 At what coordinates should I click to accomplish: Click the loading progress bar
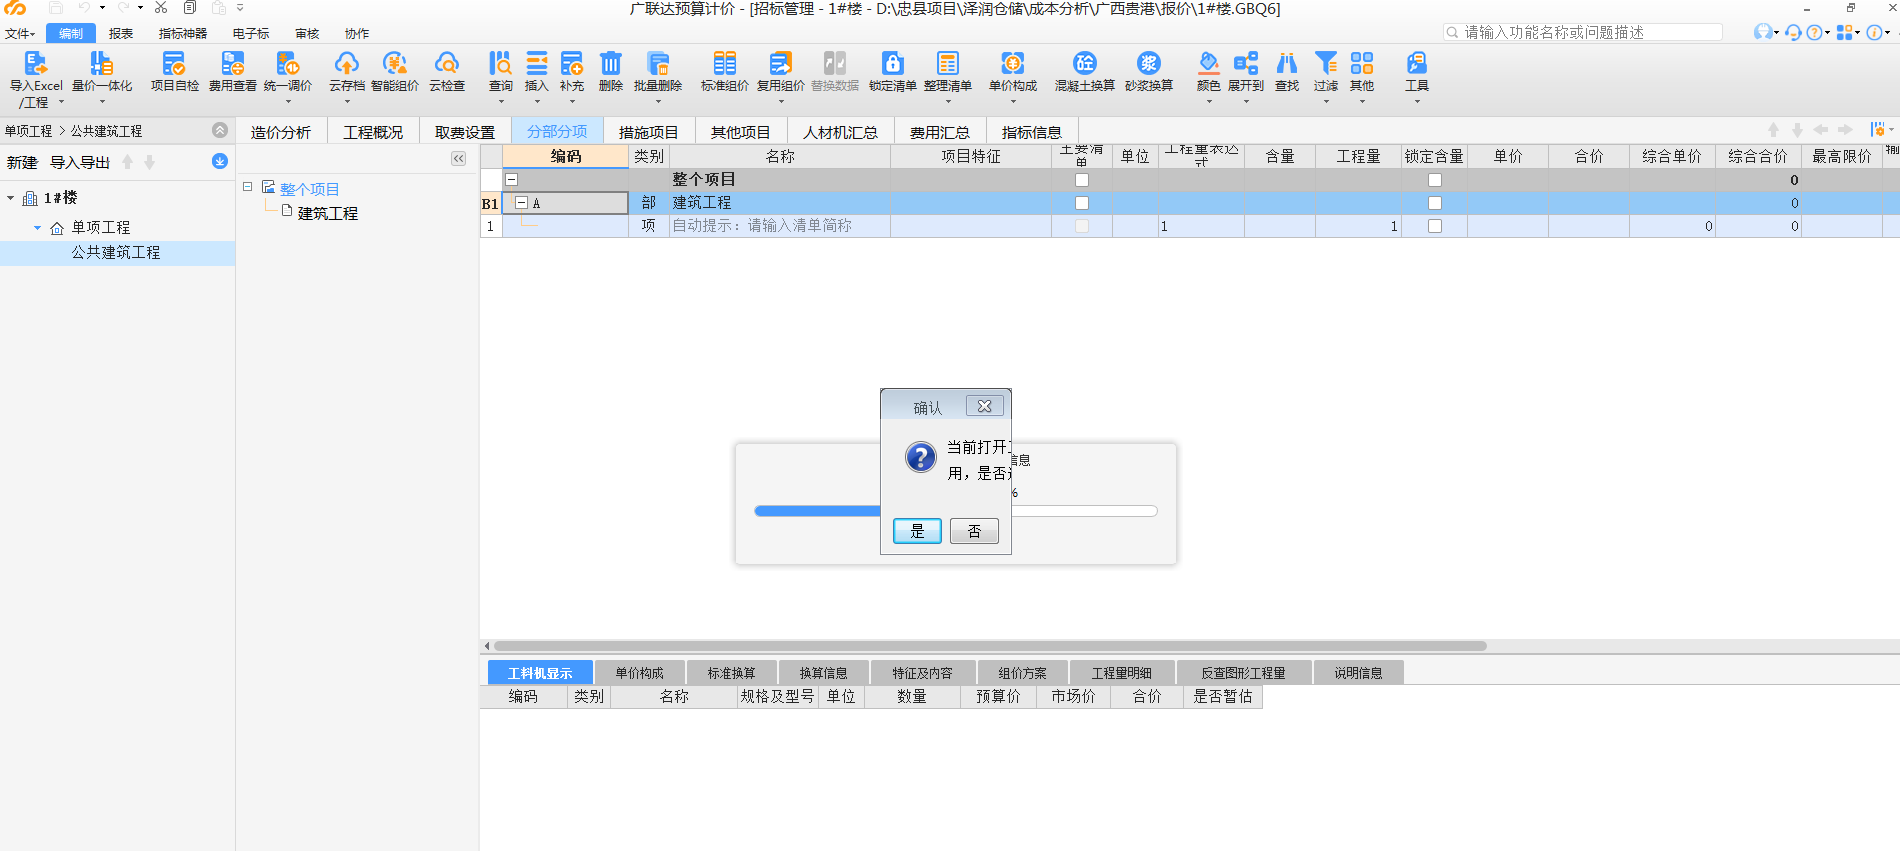(x=956, y=511)
